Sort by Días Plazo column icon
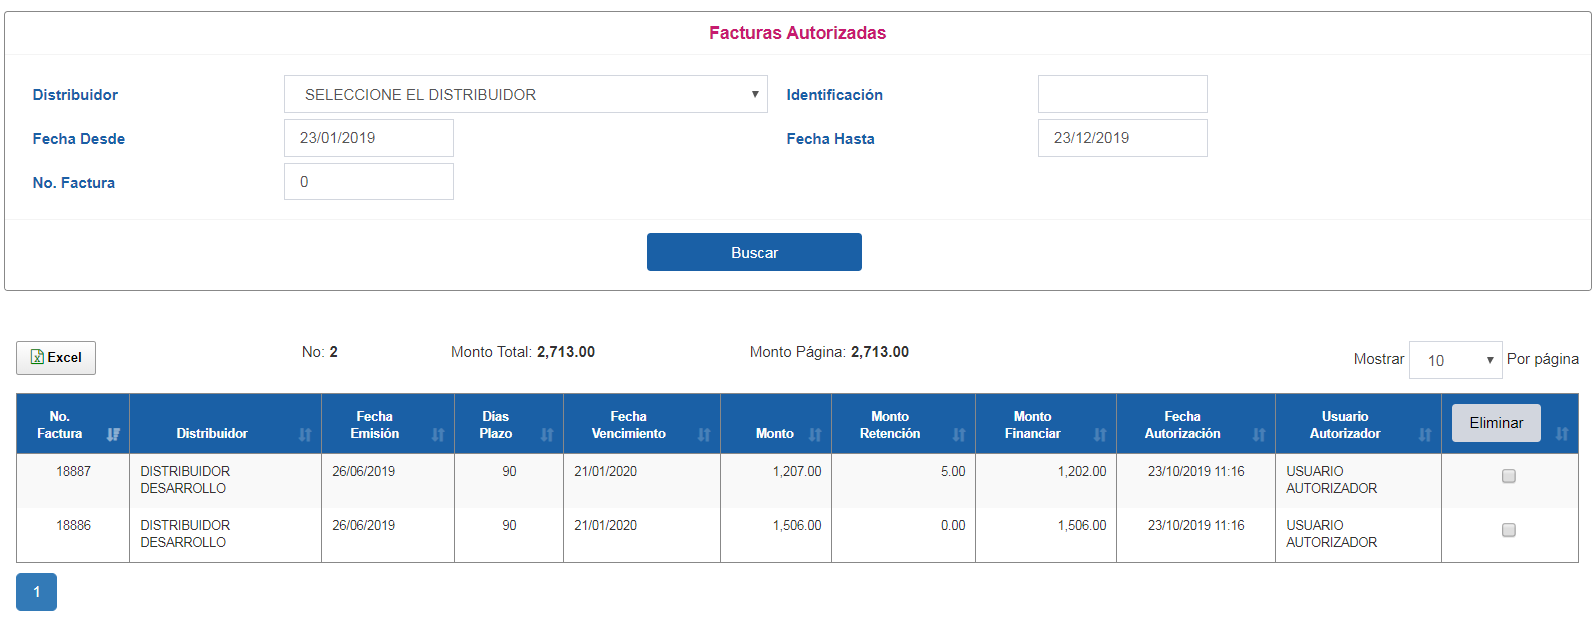Image resolution: width=1594 pixels, height=617 pixels. (547, 434)
